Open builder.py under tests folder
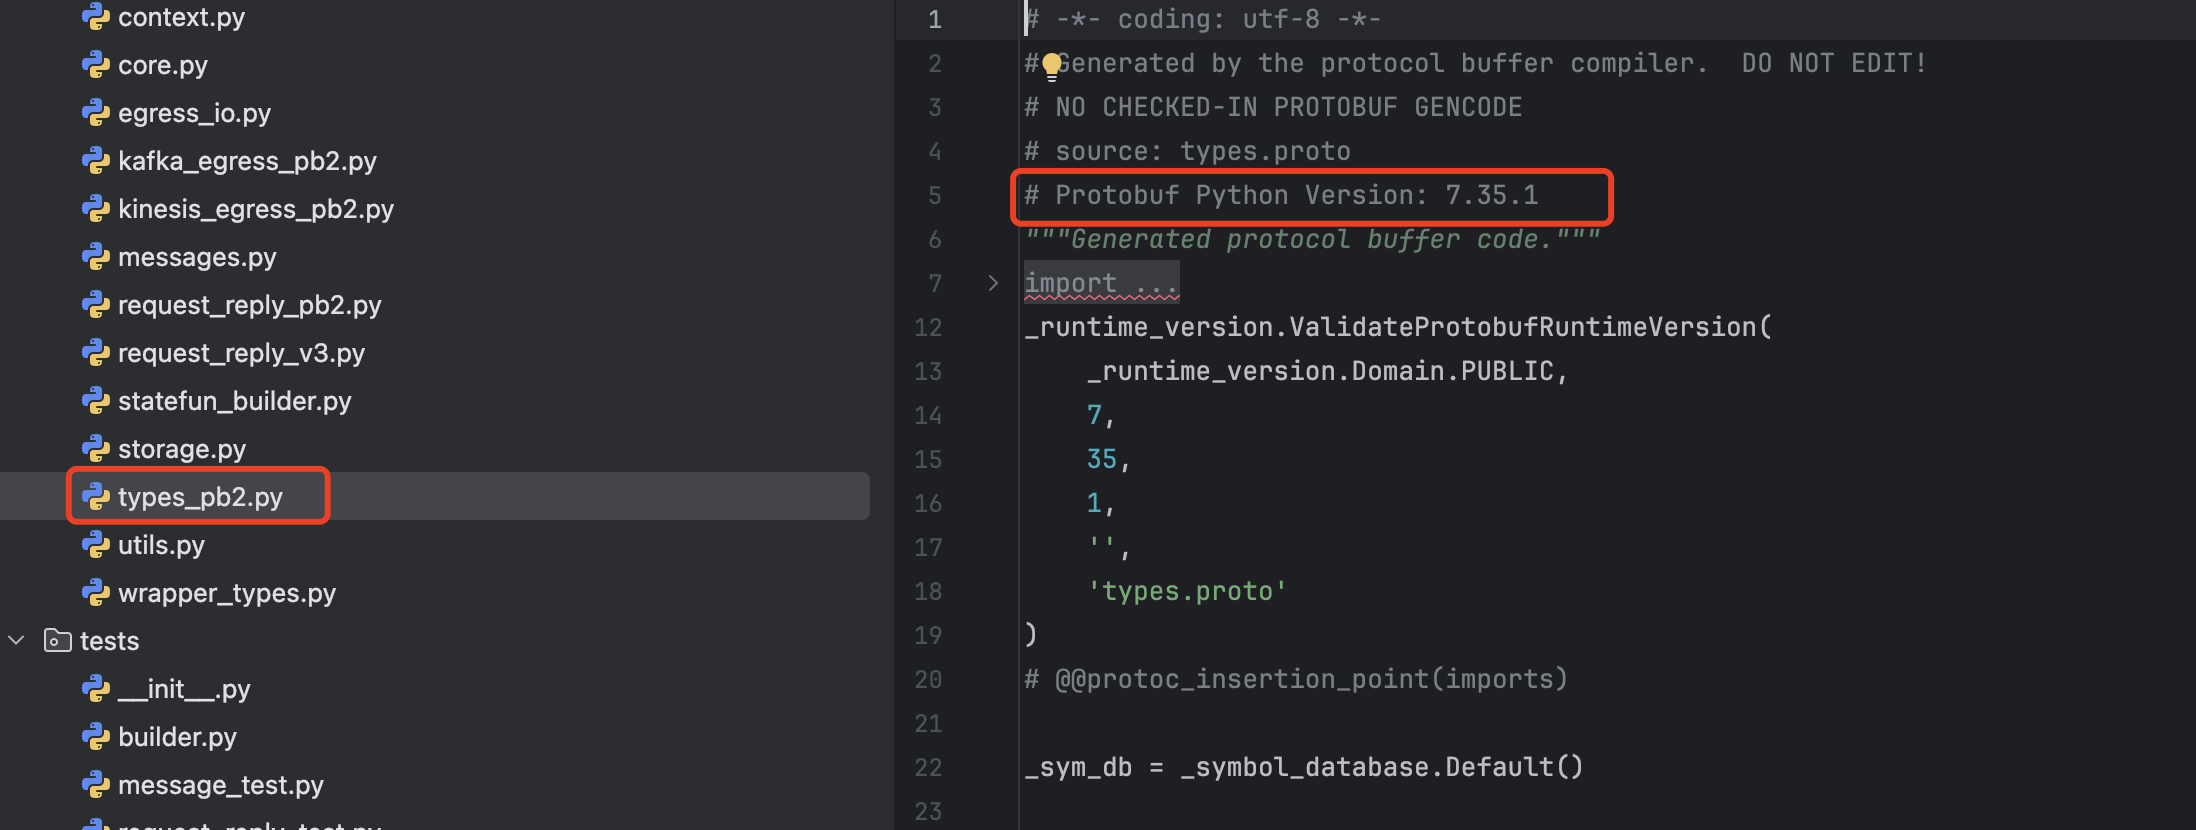The width and height of the screenshot is (2196, 830). point(177,737)
